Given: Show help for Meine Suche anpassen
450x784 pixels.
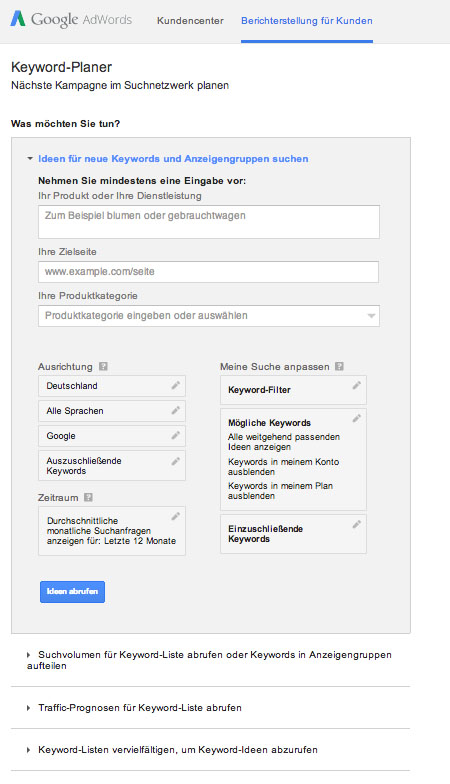Looking at the screenshot, I should point(340,366).
